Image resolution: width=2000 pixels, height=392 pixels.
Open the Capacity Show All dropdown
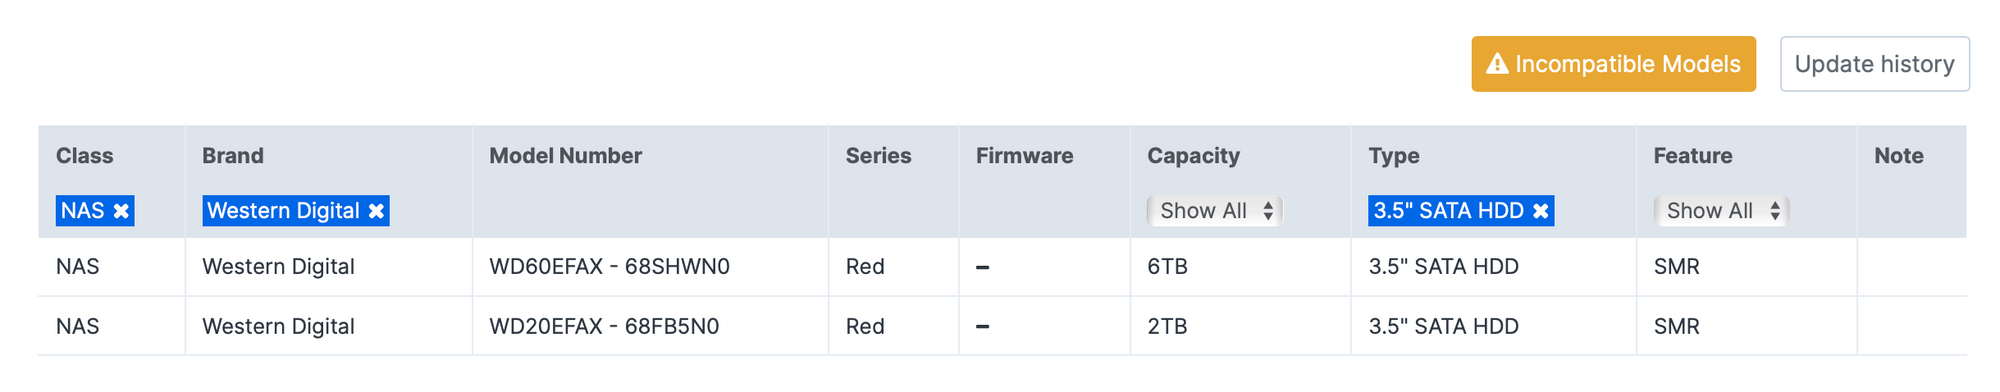coord(1215,211)
